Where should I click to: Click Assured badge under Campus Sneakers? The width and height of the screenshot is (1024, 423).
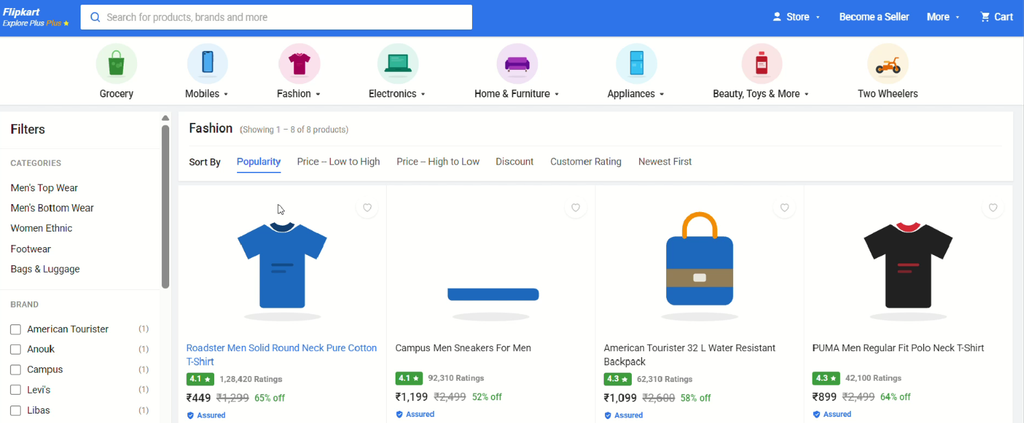tap(415, 415)
